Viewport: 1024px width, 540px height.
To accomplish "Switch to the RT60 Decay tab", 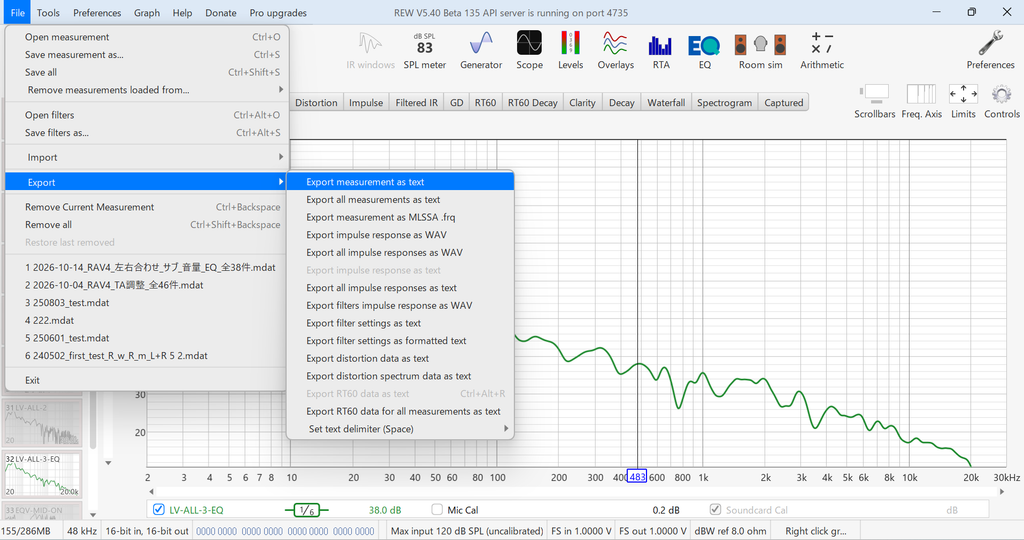I will pos(532,103).
